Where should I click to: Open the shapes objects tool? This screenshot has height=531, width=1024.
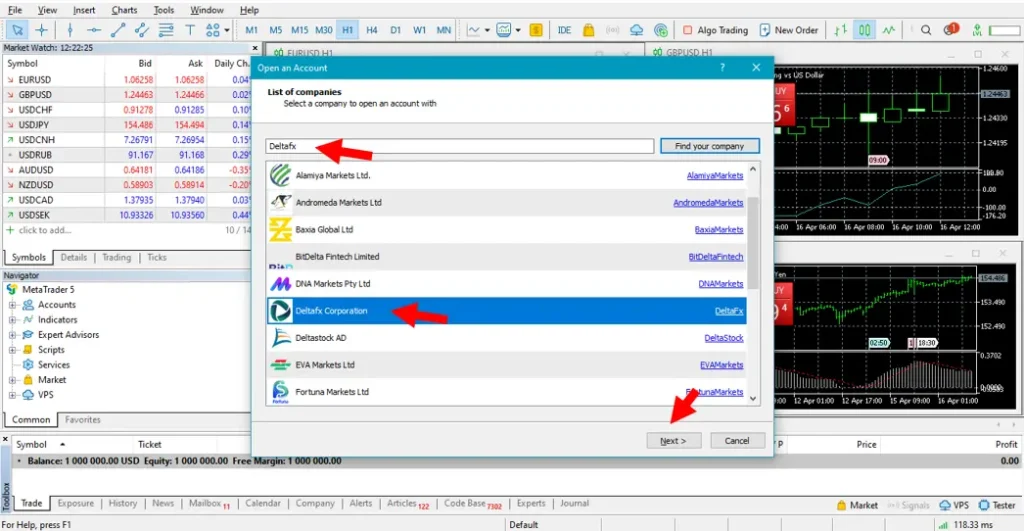(212, 30)
